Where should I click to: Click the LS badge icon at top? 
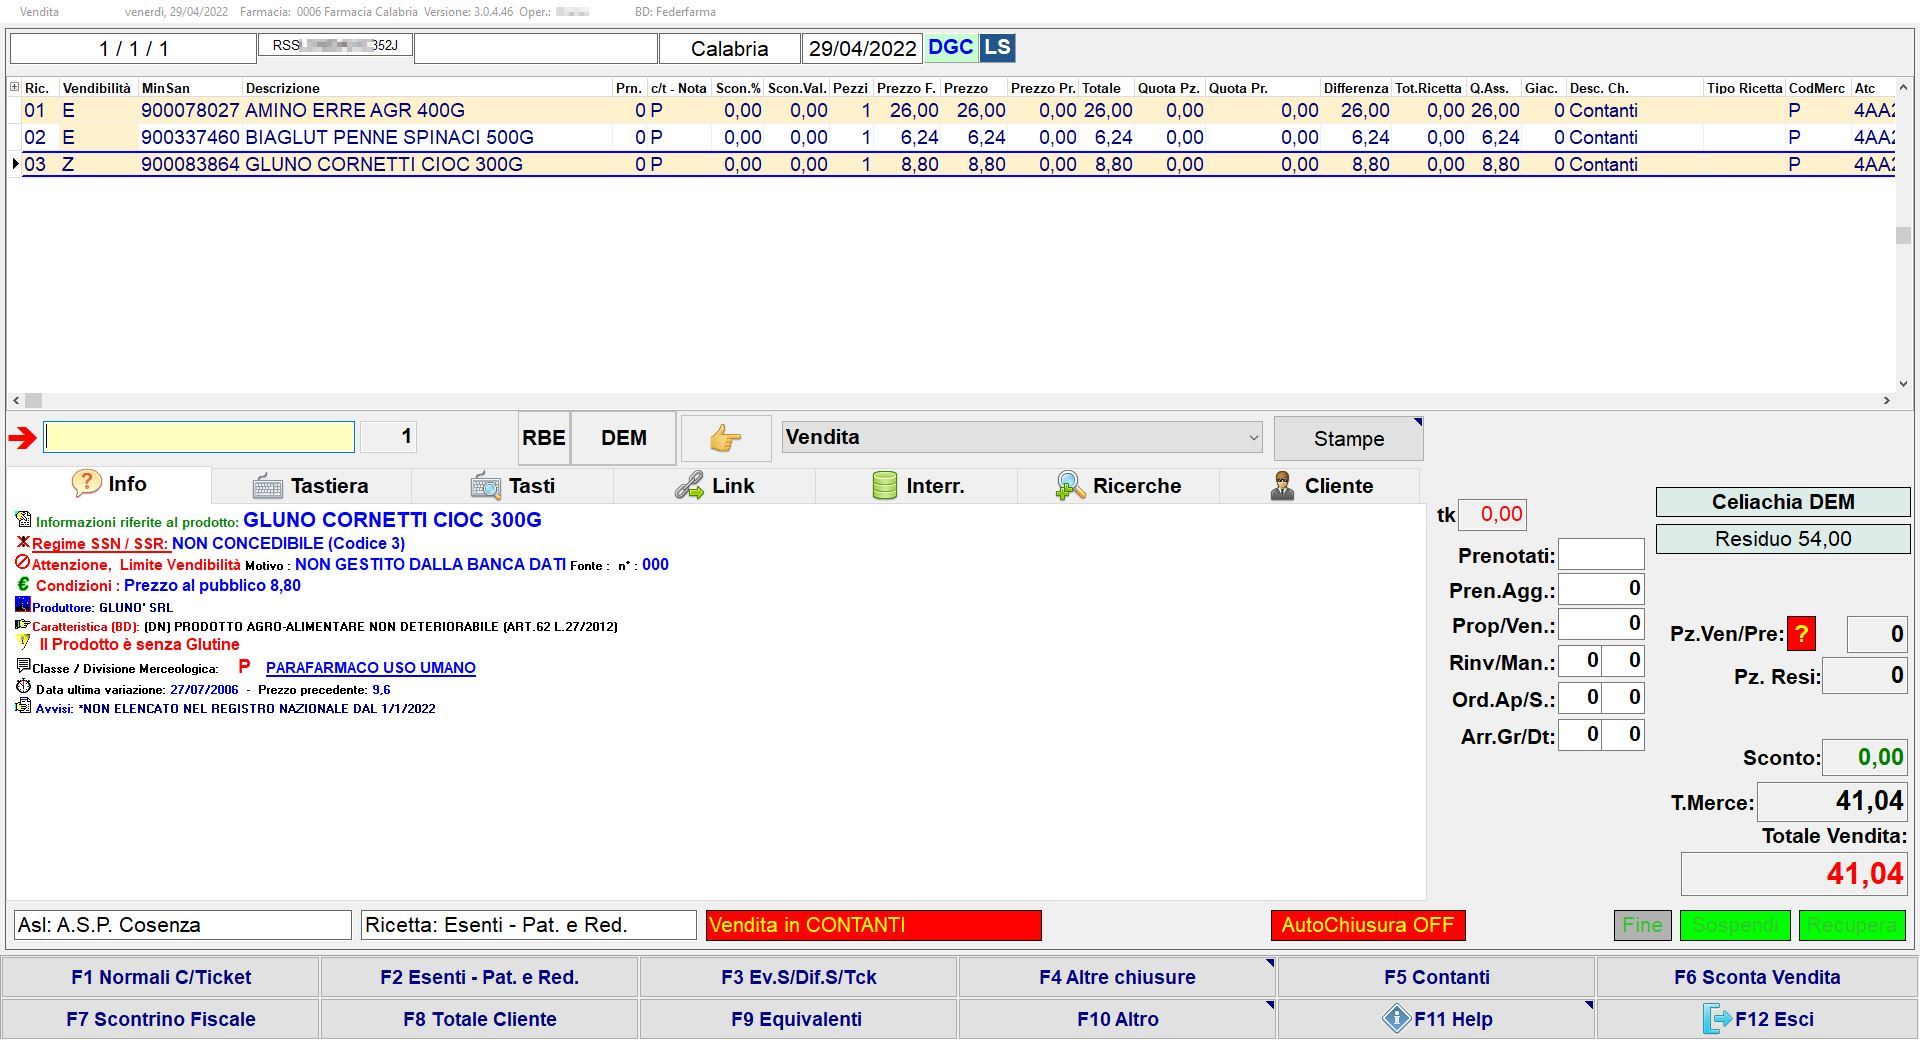point(997,48)
